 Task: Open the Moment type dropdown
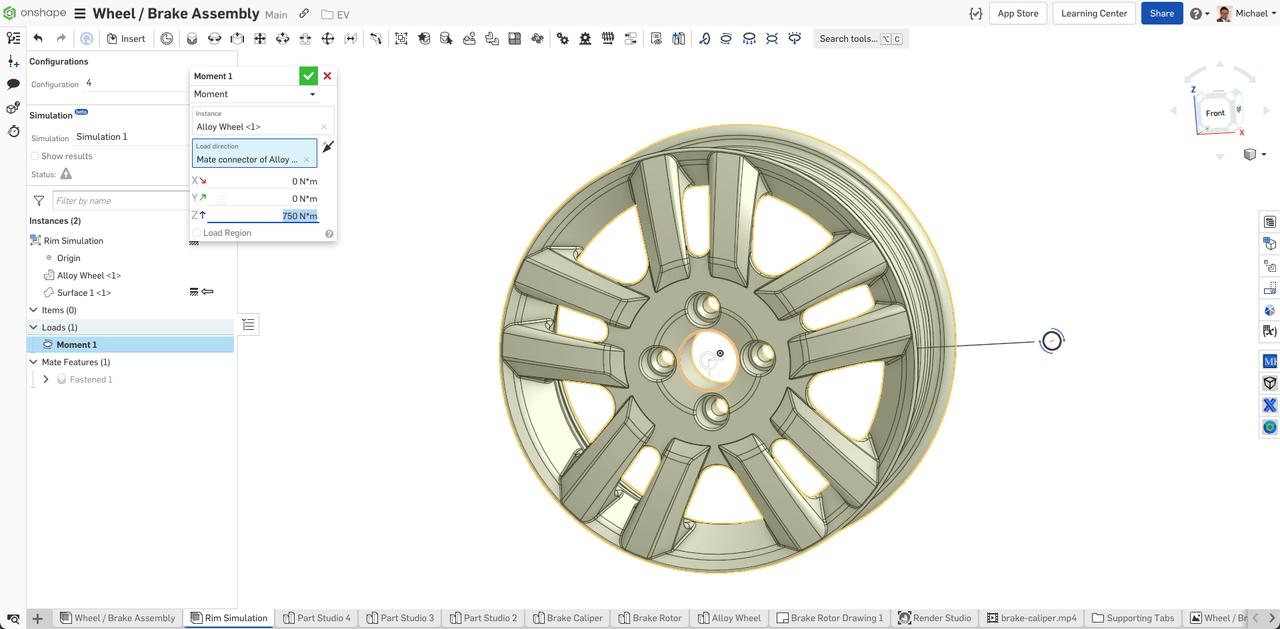(312, 93)
